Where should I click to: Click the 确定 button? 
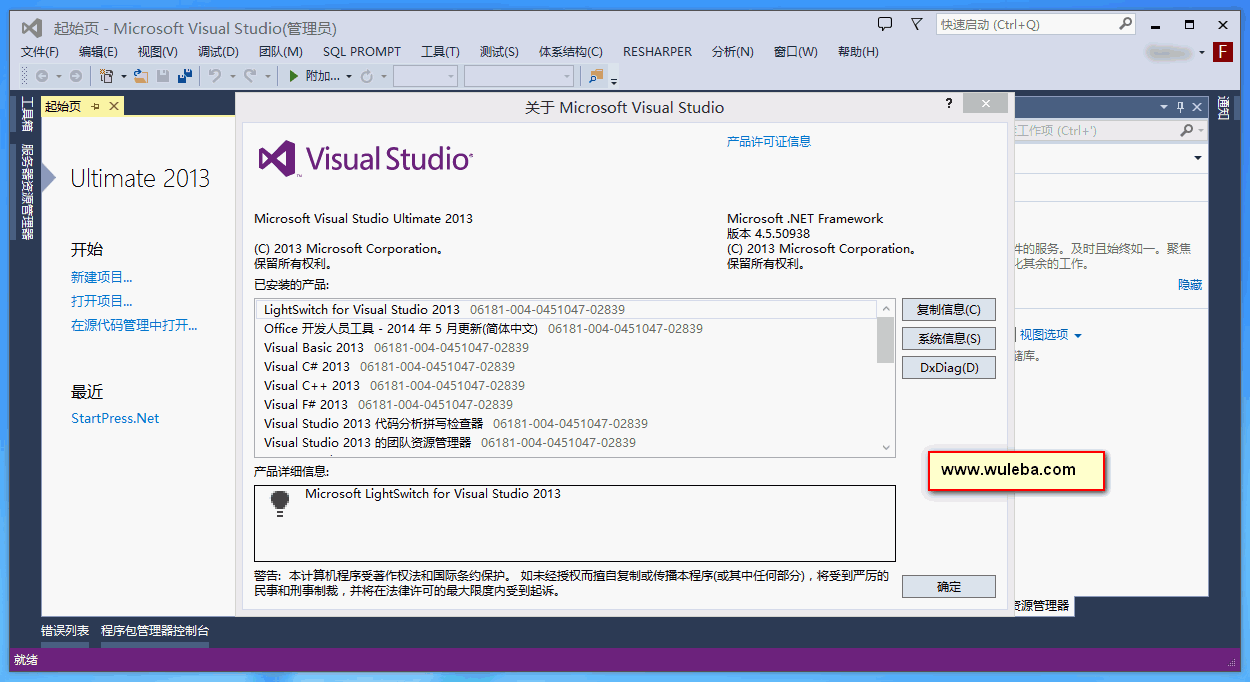(948, 587)
